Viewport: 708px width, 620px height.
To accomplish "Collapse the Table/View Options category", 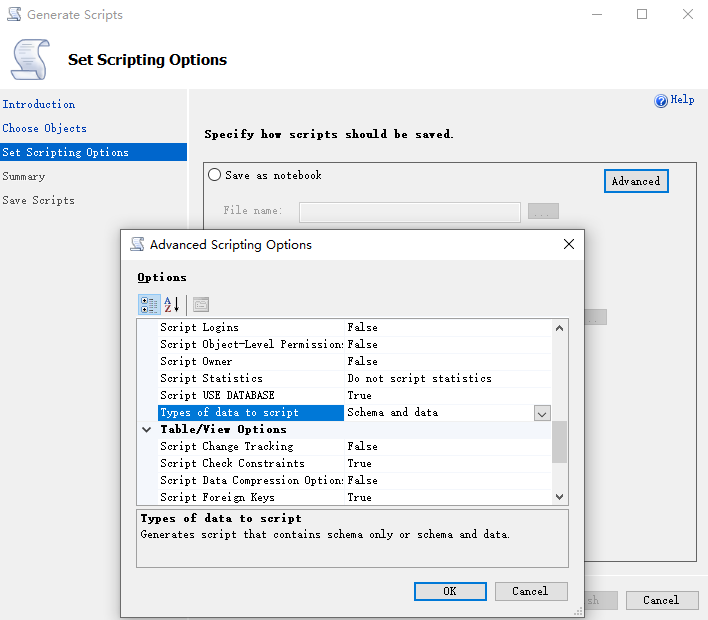I will pyautogui.click(x=146, y=429).
